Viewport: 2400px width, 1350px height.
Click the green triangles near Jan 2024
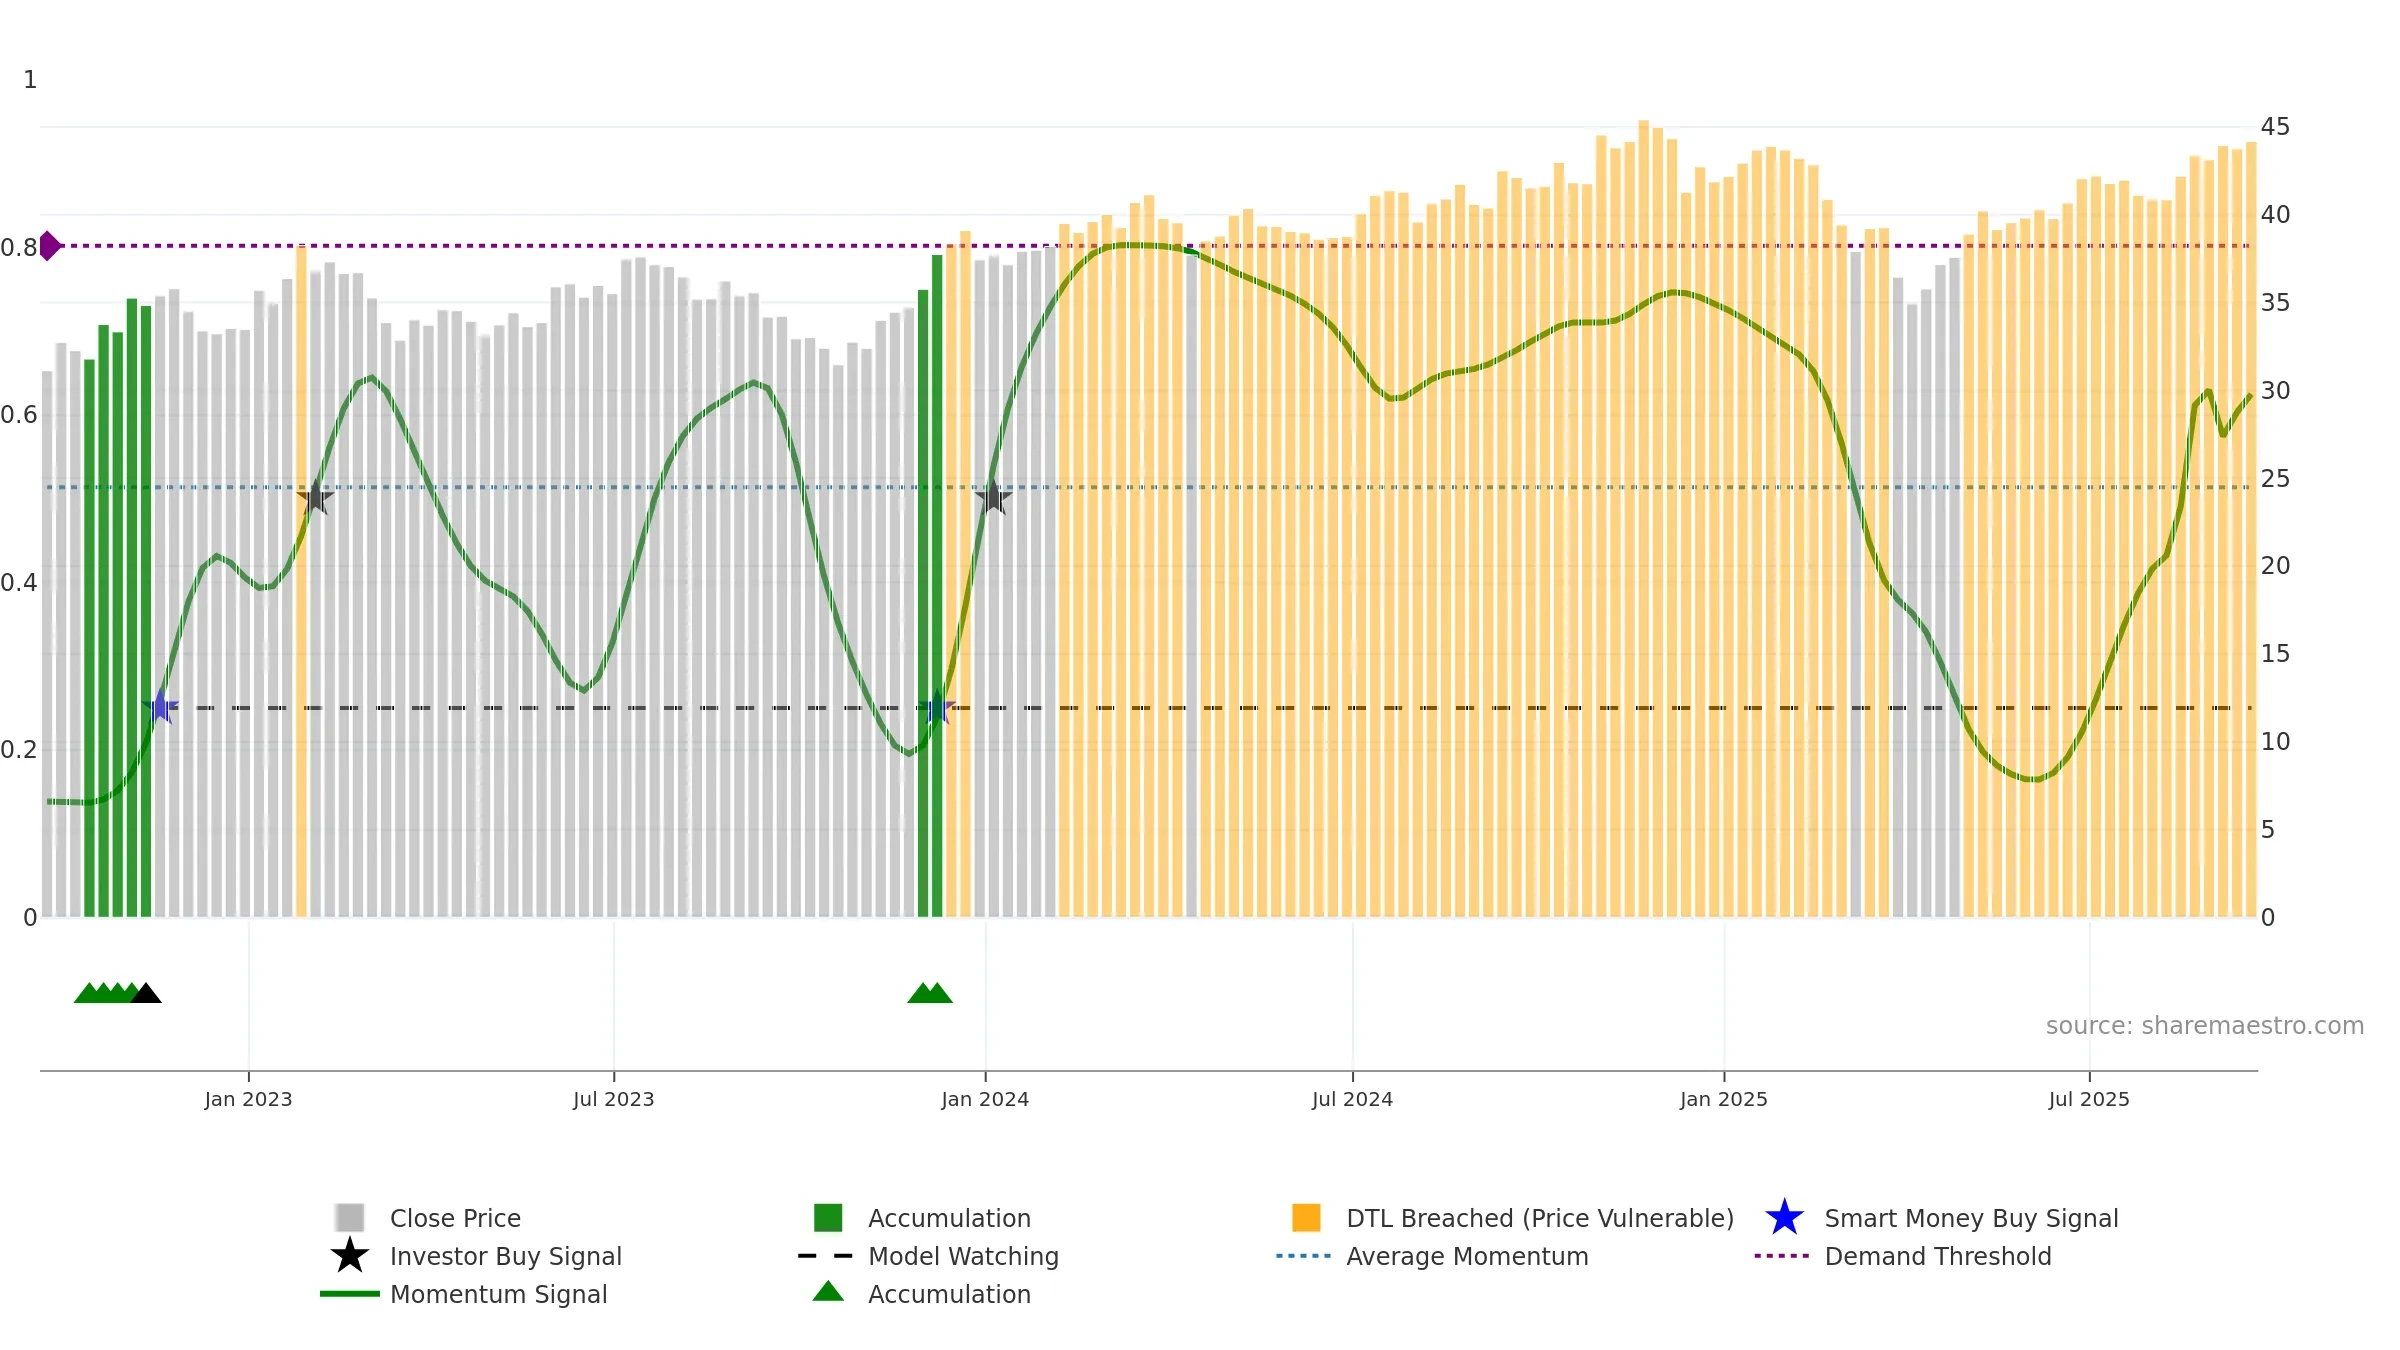tap(929, 993)
